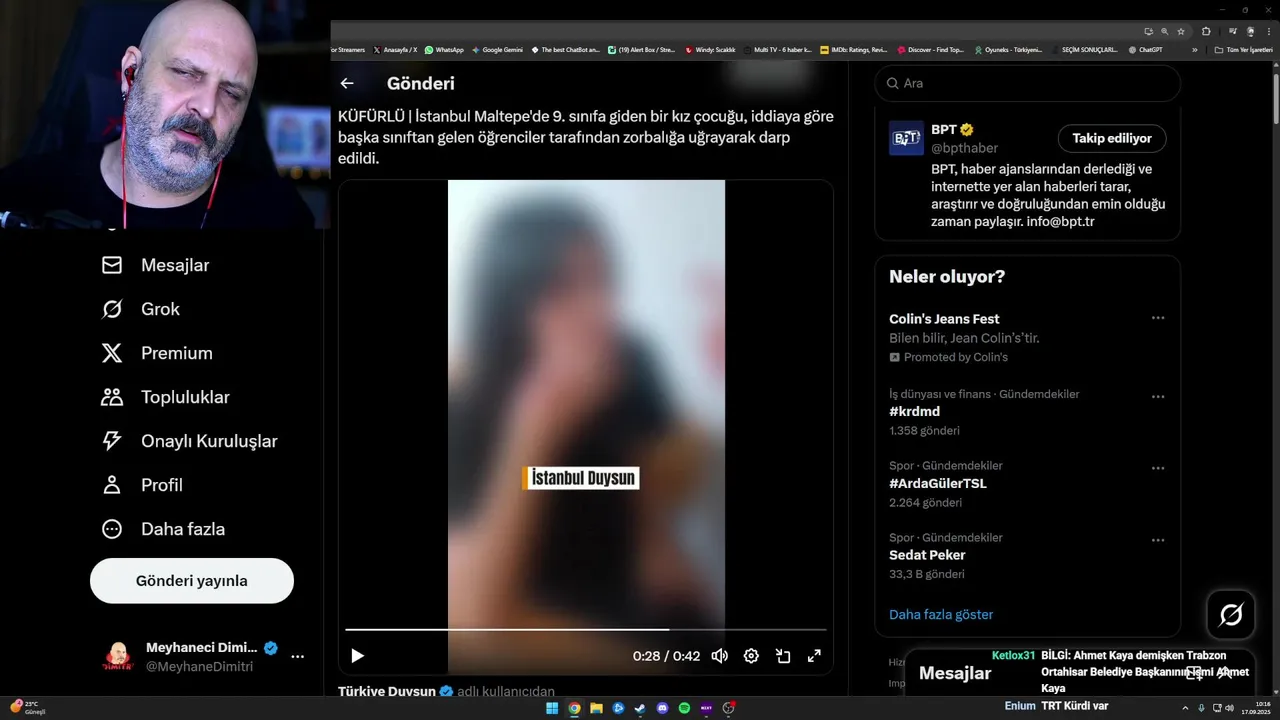The width and height of the screenshot is (1280, 720).
Task: Open Windy: Sıcaklık bookmark
Action: click(x=709, y=49)
